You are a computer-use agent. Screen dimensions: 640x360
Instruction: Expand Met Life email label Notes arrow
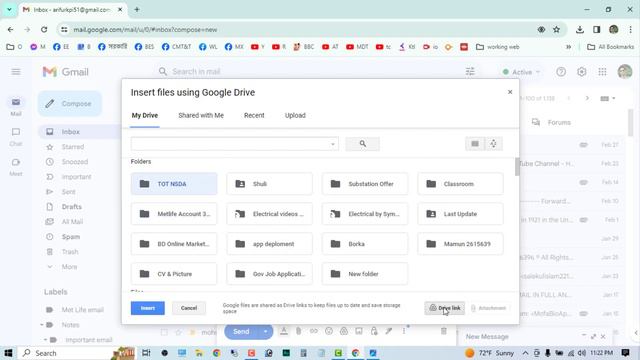pyautogui.click(x=42, y=325)
